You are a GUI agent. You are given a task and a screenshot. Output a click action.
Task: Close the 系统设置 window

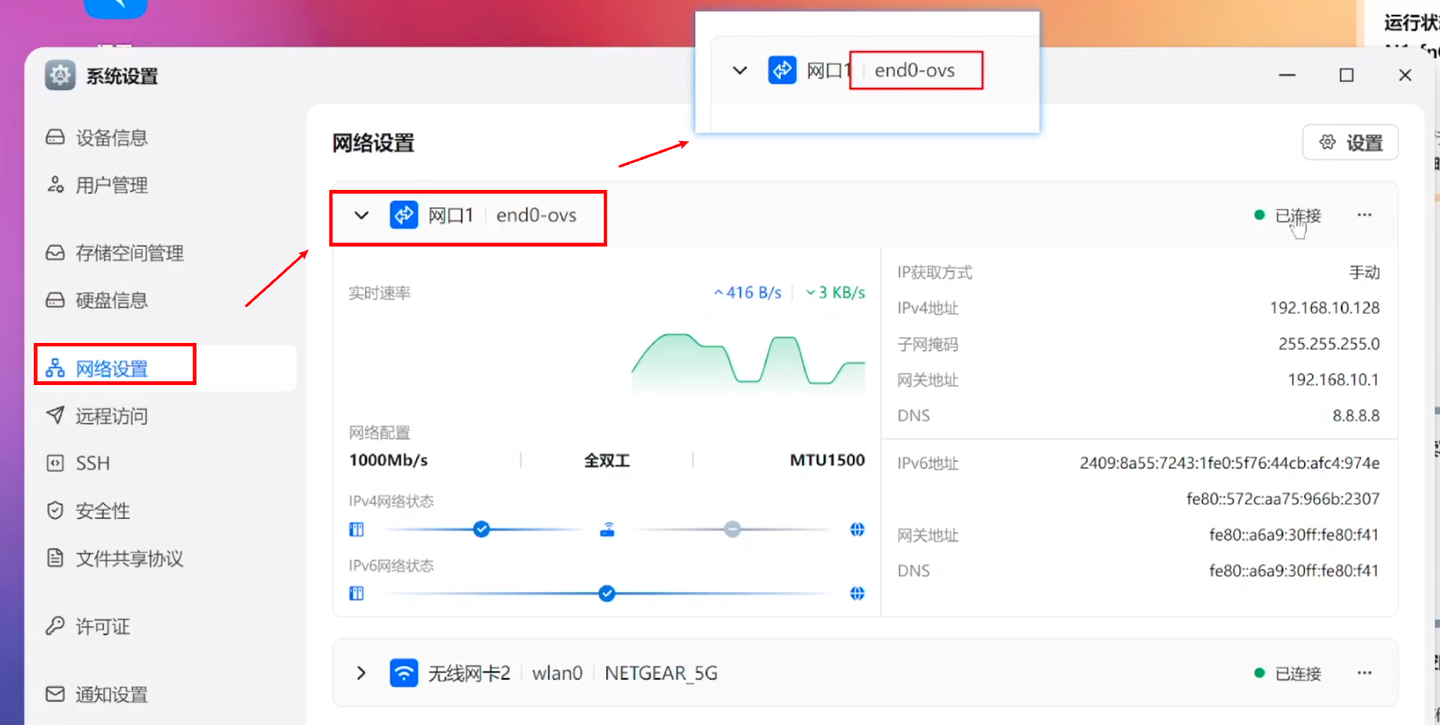pos(1405,75)
